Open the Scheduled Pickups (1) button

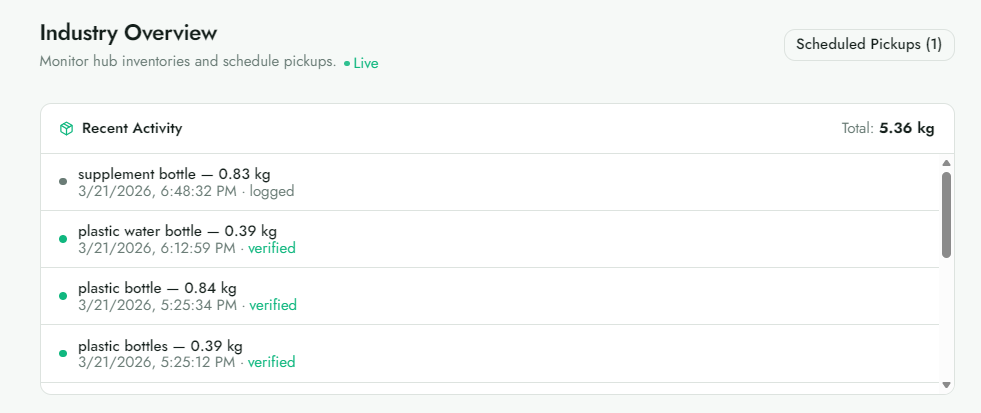tap(869, 45)
